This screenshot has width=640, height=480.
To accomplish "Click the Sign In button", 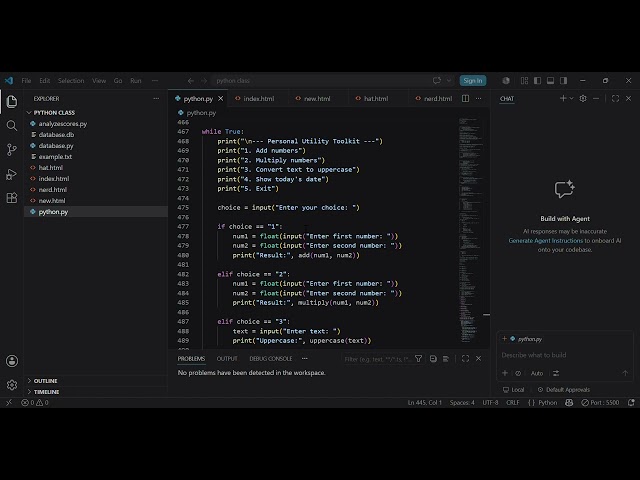I will (x=473, y=80).
